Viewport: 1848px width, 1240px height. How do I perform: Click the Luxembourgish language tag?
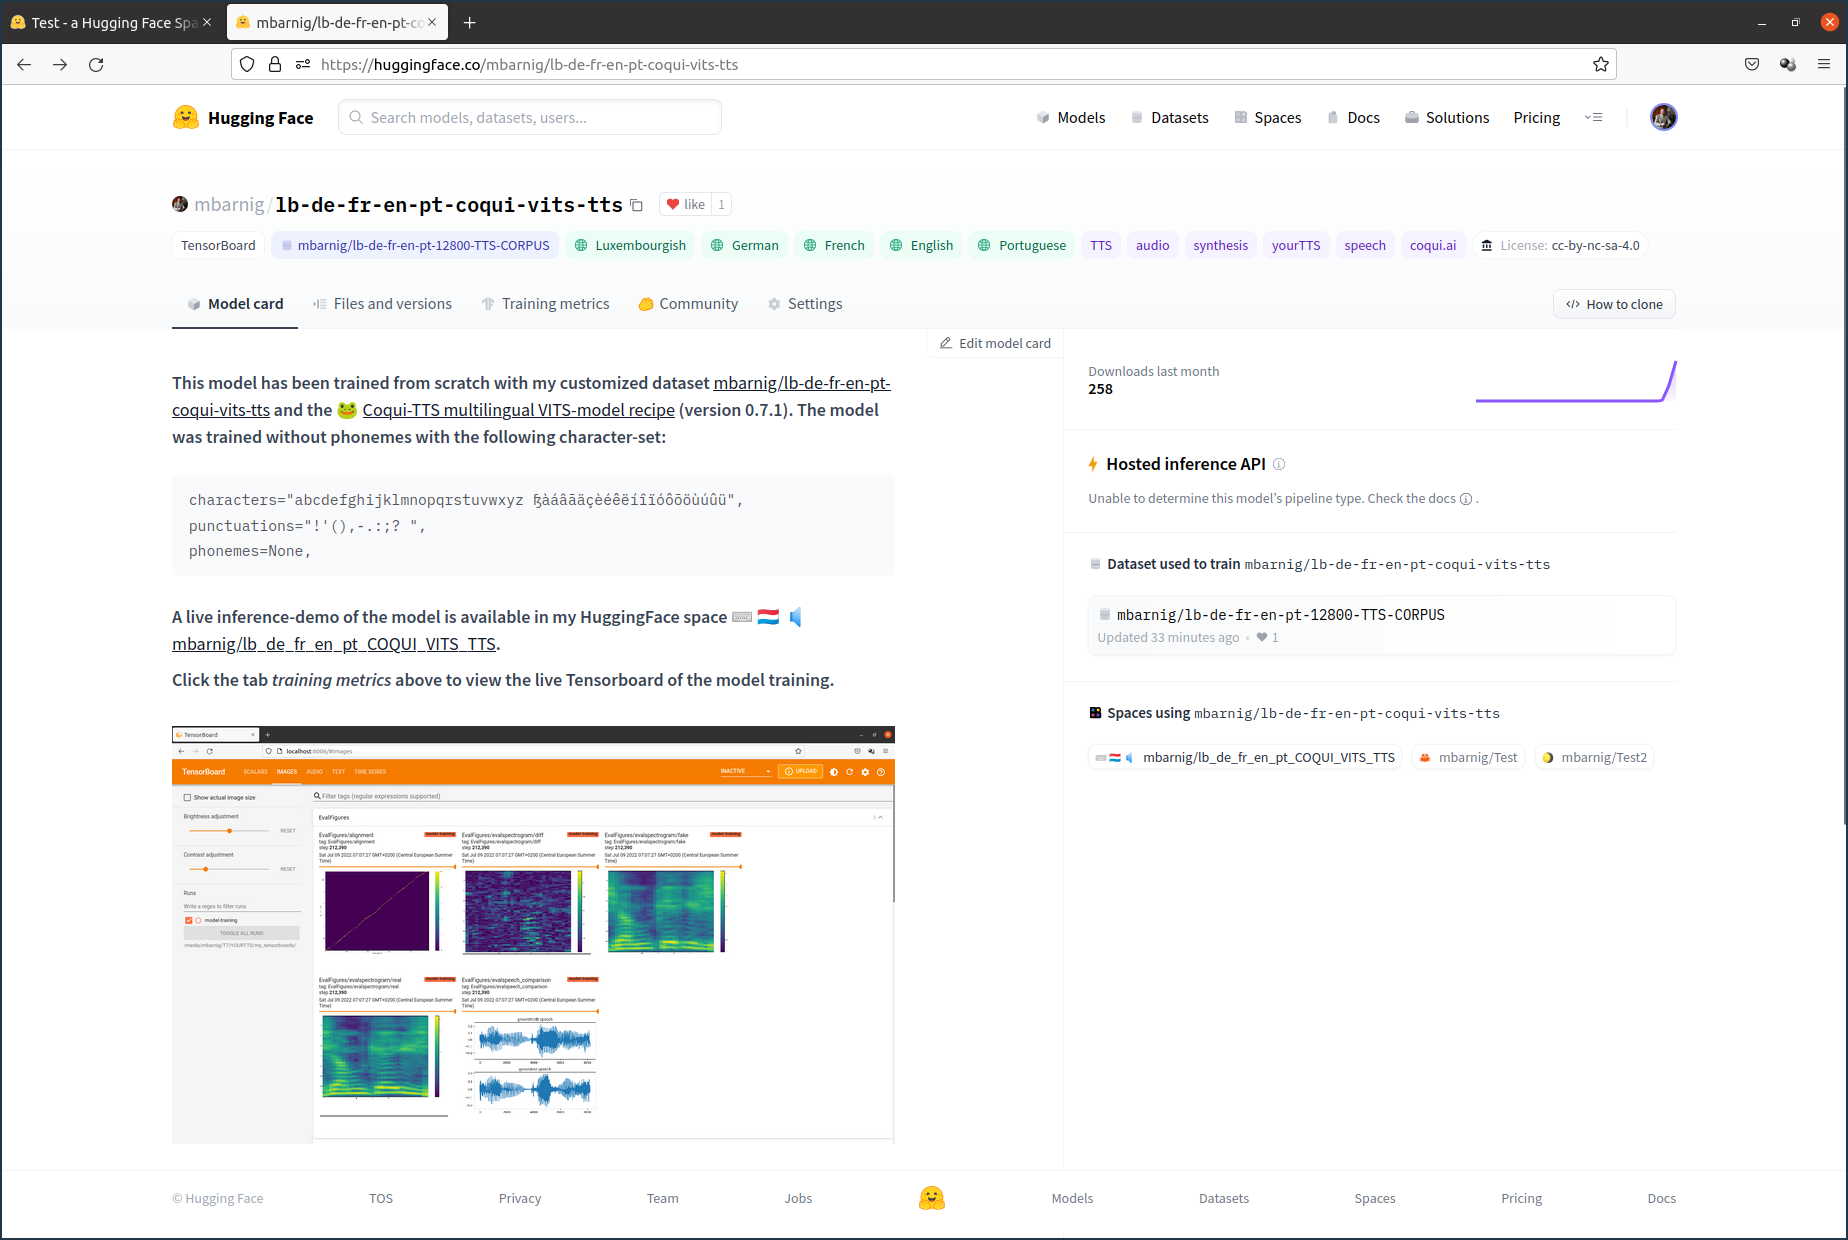click(x=630, y=246)
